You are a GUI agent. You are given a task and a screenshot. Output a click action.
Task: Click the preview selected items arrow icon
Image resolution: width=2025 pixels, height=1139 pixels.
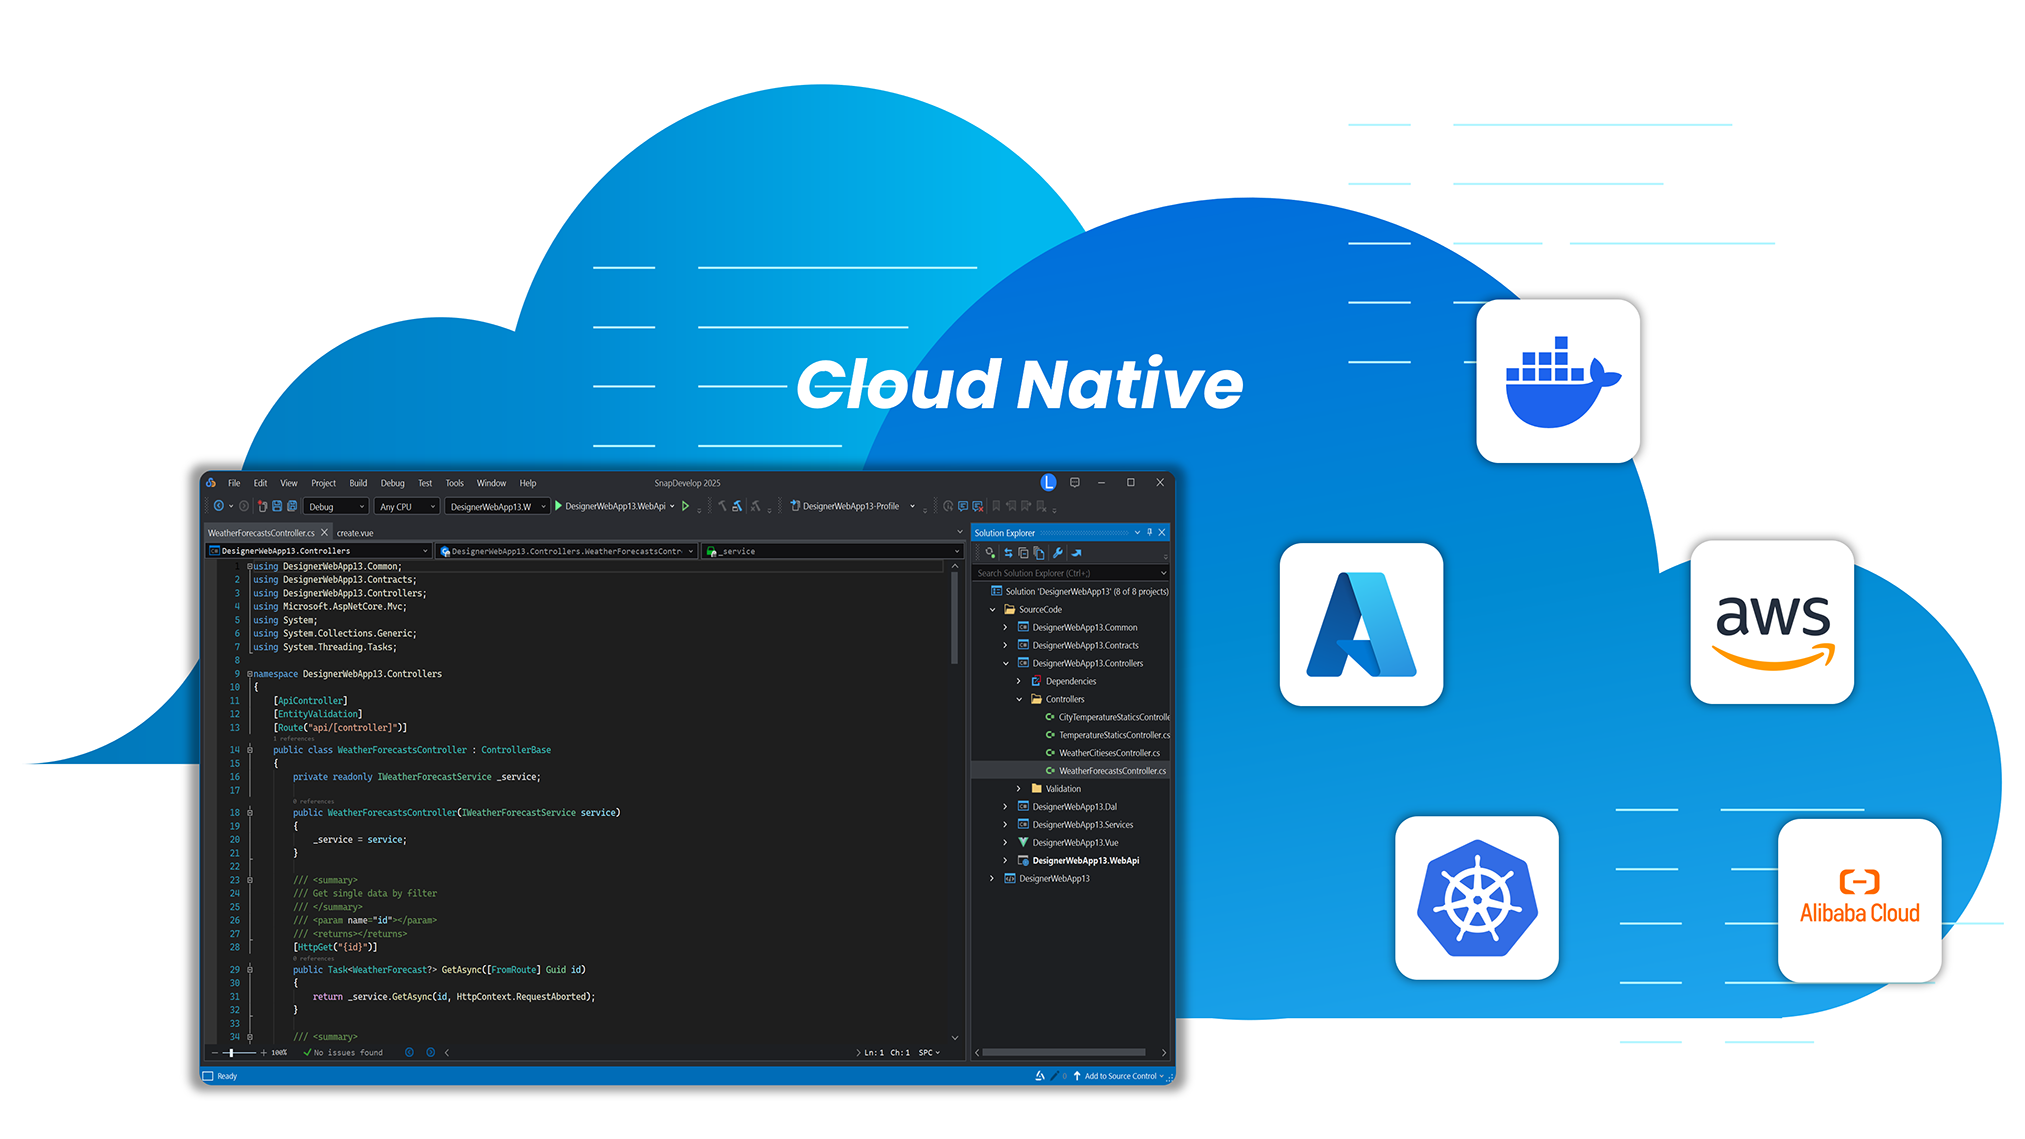click(x=1076, y=552)
